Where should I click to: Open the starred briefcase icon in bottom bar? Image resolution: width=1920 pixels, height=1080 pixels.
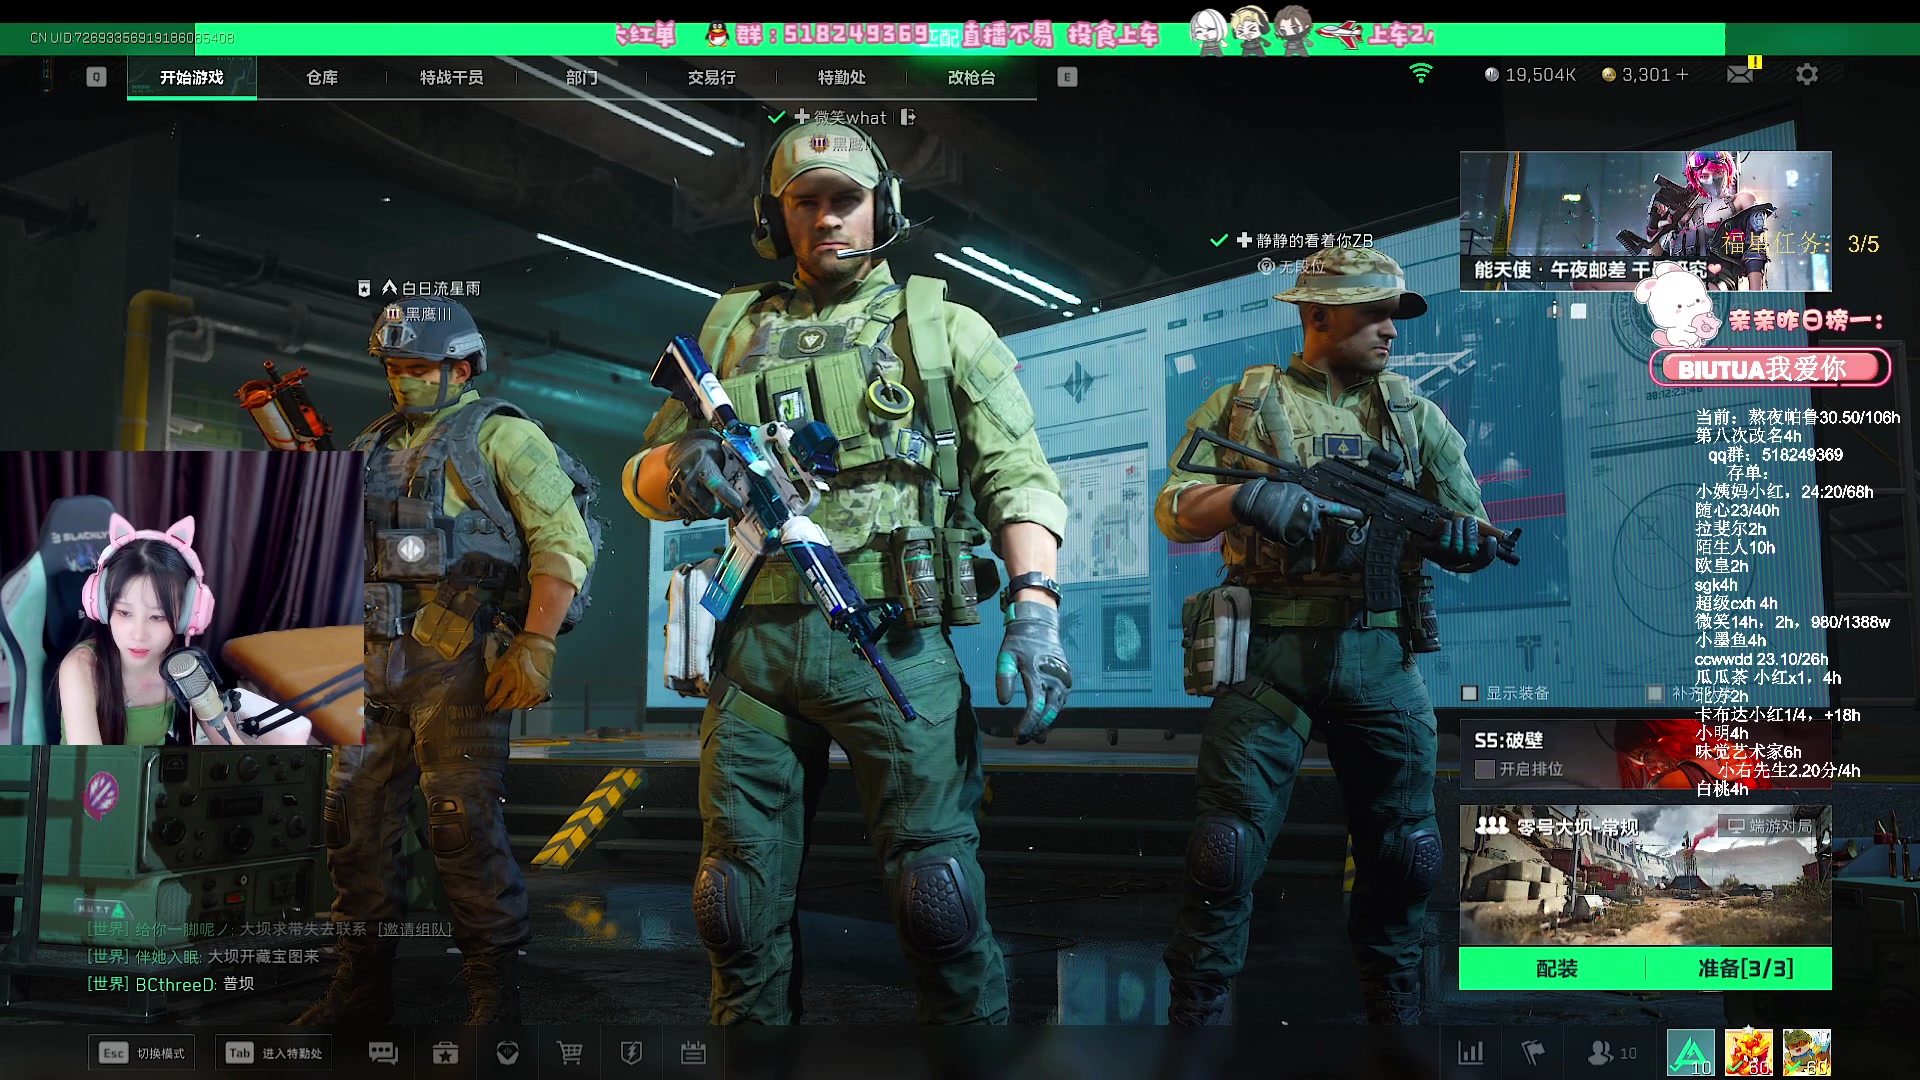[x=445, y=1053]
